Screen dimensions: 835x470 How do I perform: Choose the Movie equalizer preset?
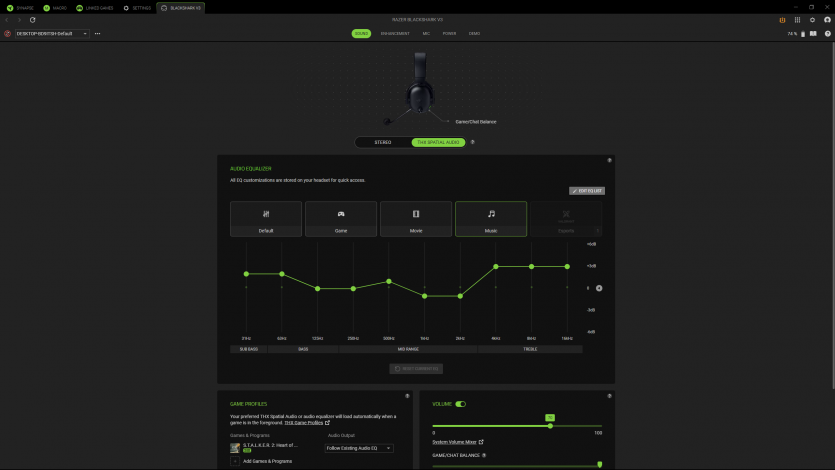(x=416, y=219)
